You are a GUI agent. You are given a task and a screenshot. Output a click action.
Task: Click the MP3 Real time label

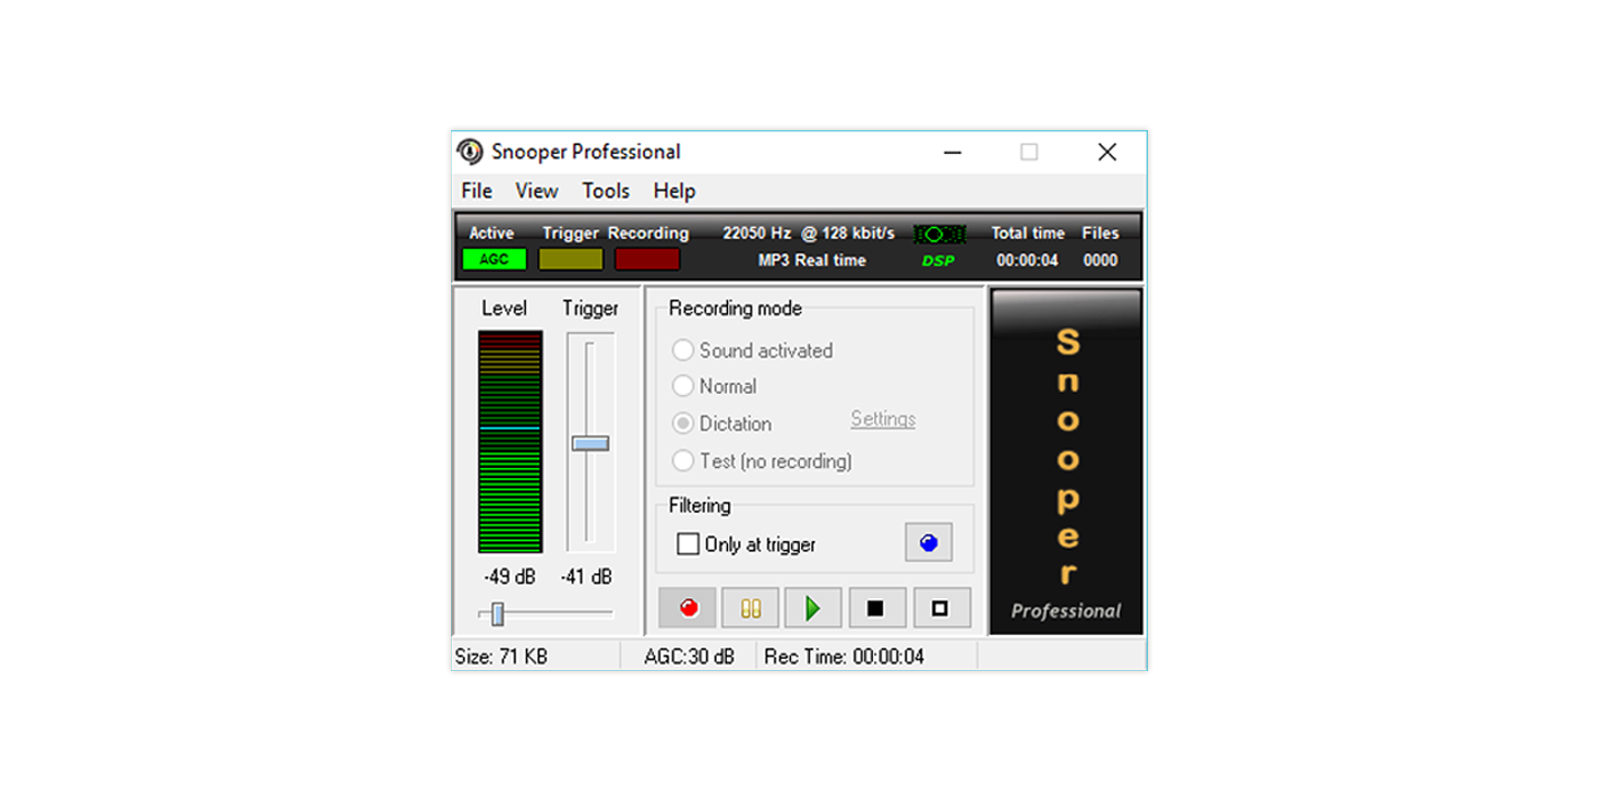812,260
